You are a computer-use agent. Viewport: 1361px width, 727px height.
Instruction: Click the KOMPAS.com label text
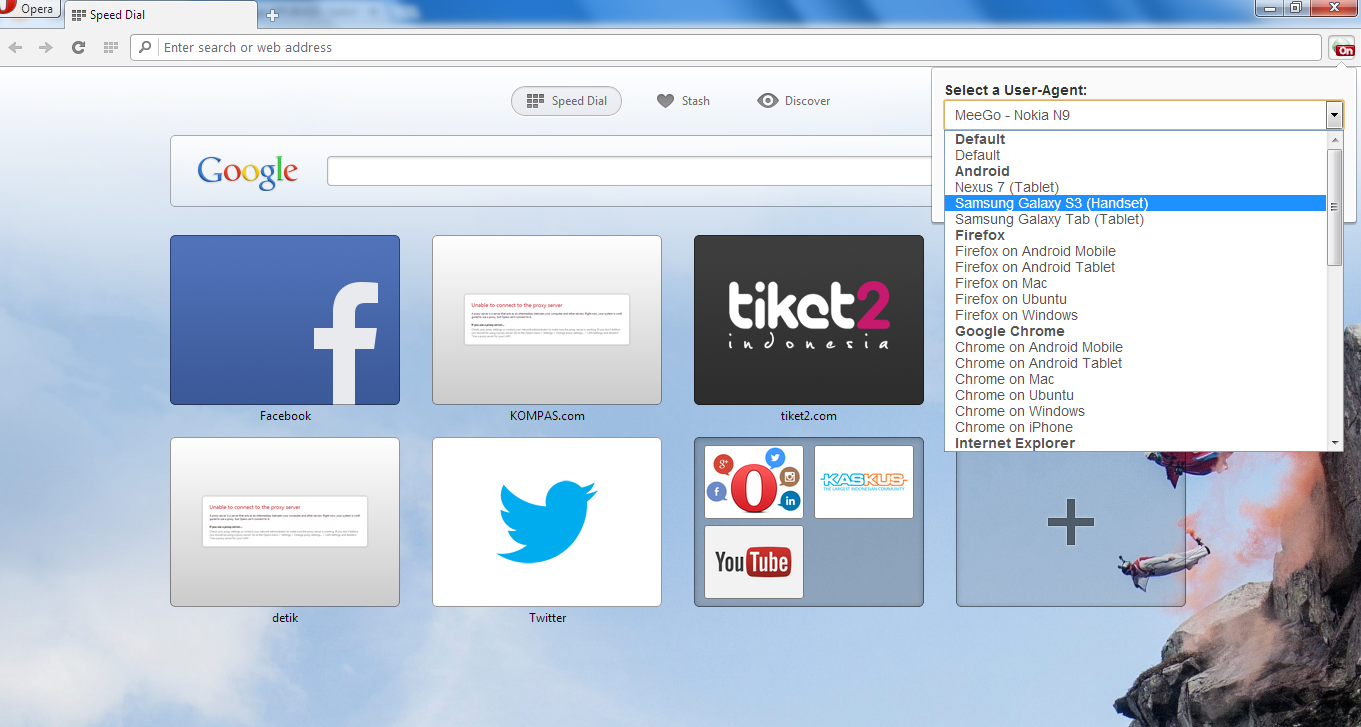click(547, 416)
